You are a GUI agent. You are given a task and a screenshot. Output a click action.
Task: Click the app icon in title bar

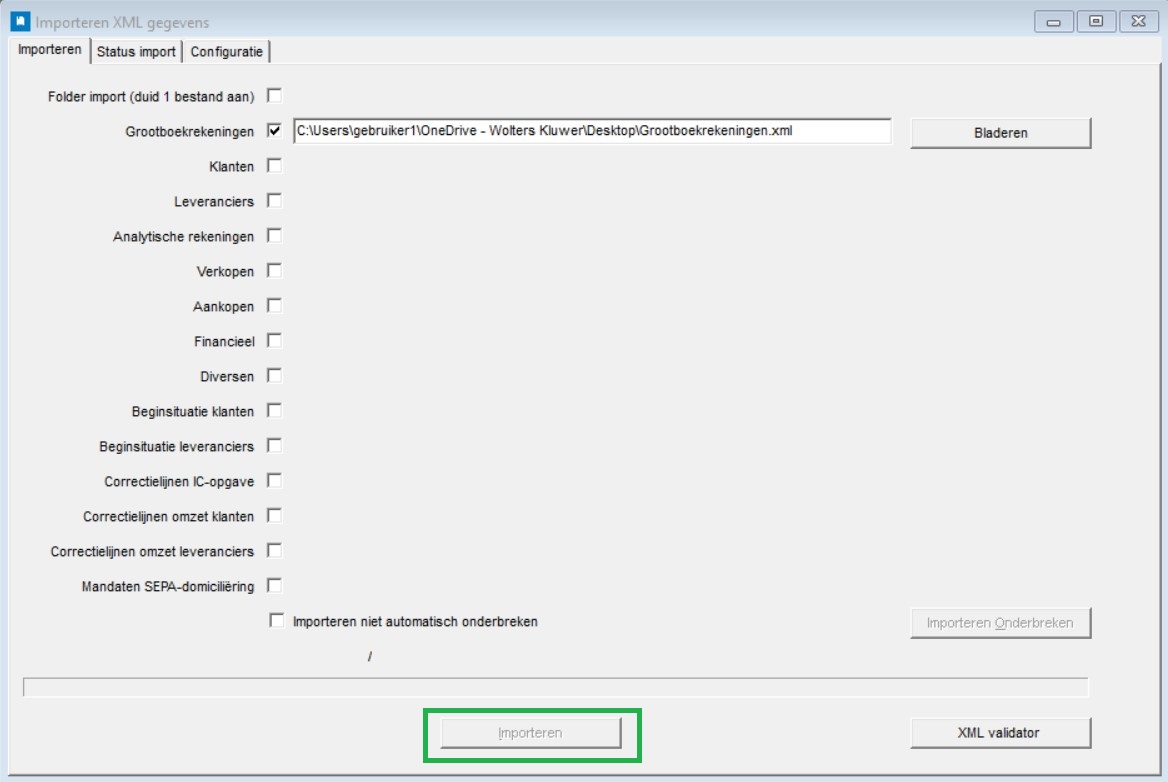(x=19, y=21)
